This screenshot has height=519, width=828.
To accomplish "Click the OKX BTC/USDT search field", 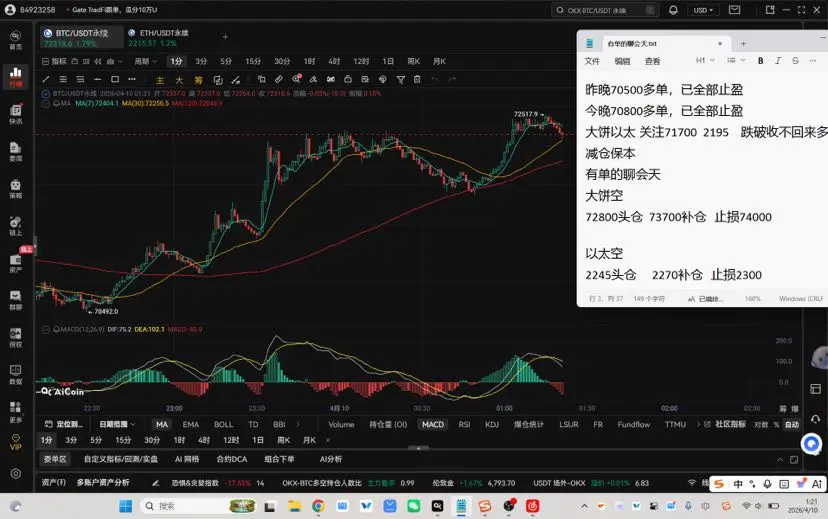I will (x=604, y=10).
